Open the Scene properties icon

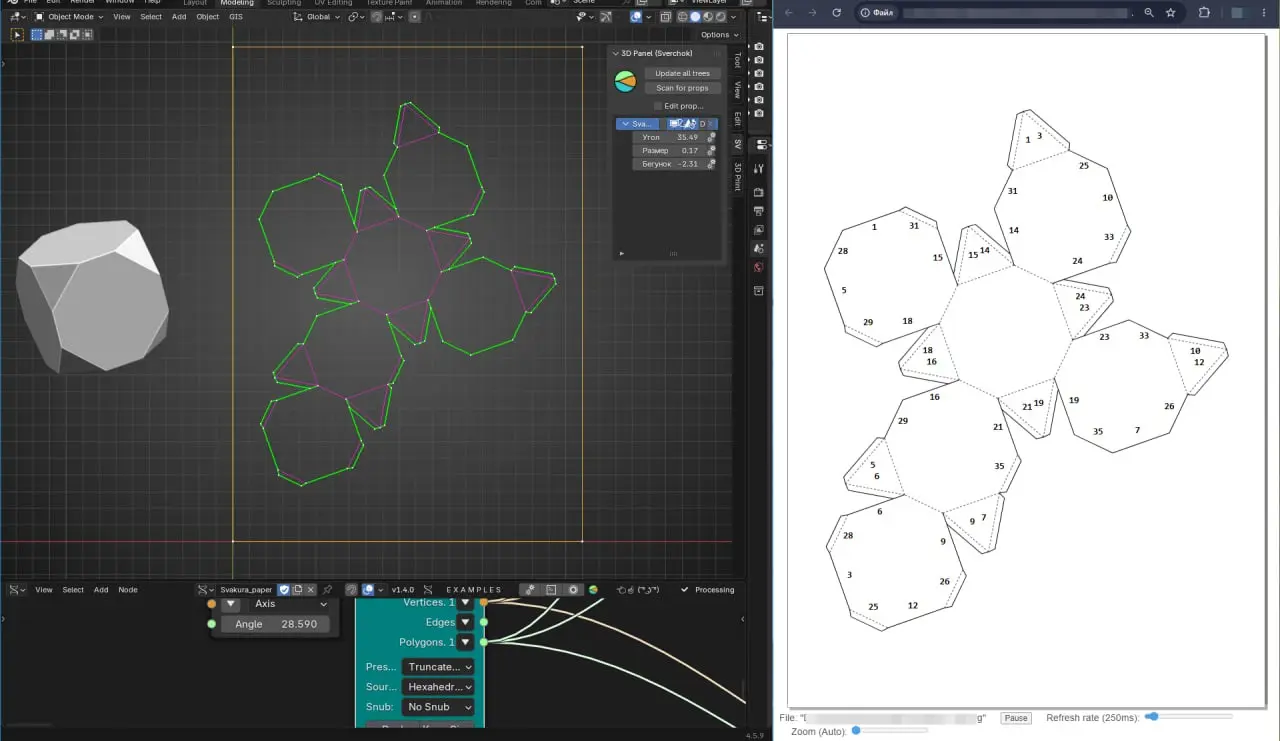759,248
